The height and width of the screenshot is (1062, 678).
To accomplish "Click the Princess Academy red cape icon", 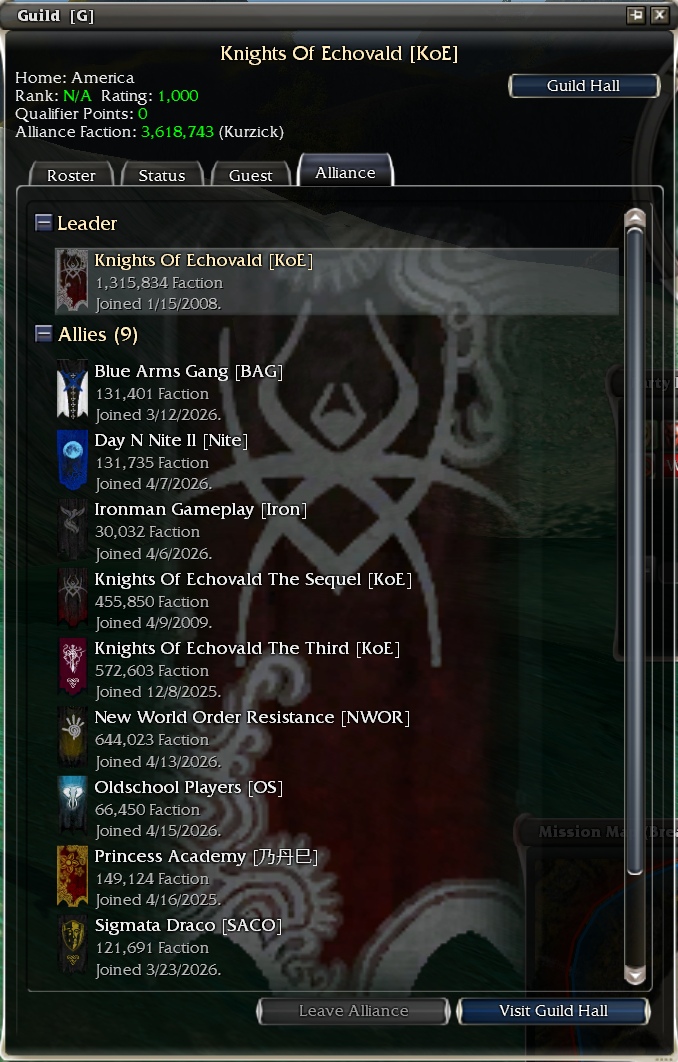I will pos(72,875).
